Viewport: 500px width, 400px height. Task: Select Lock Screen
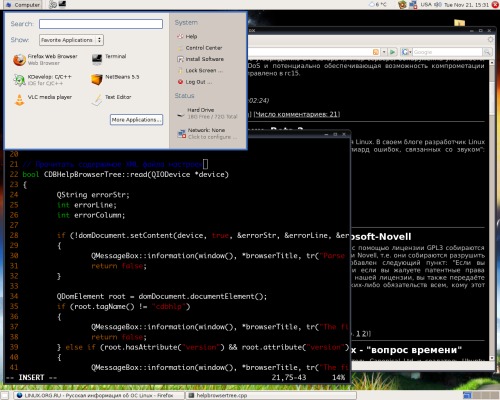coord(200,70)
